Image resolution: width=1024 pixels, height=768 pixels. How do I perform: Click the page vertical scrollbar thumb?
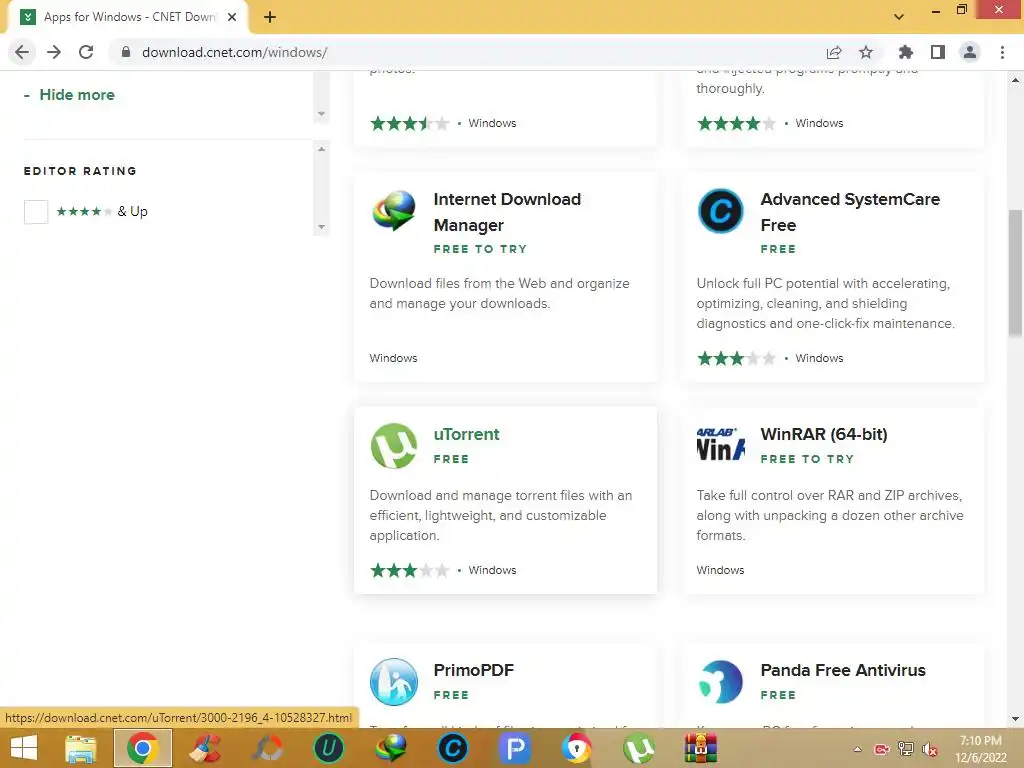[x=1016, y=273]
